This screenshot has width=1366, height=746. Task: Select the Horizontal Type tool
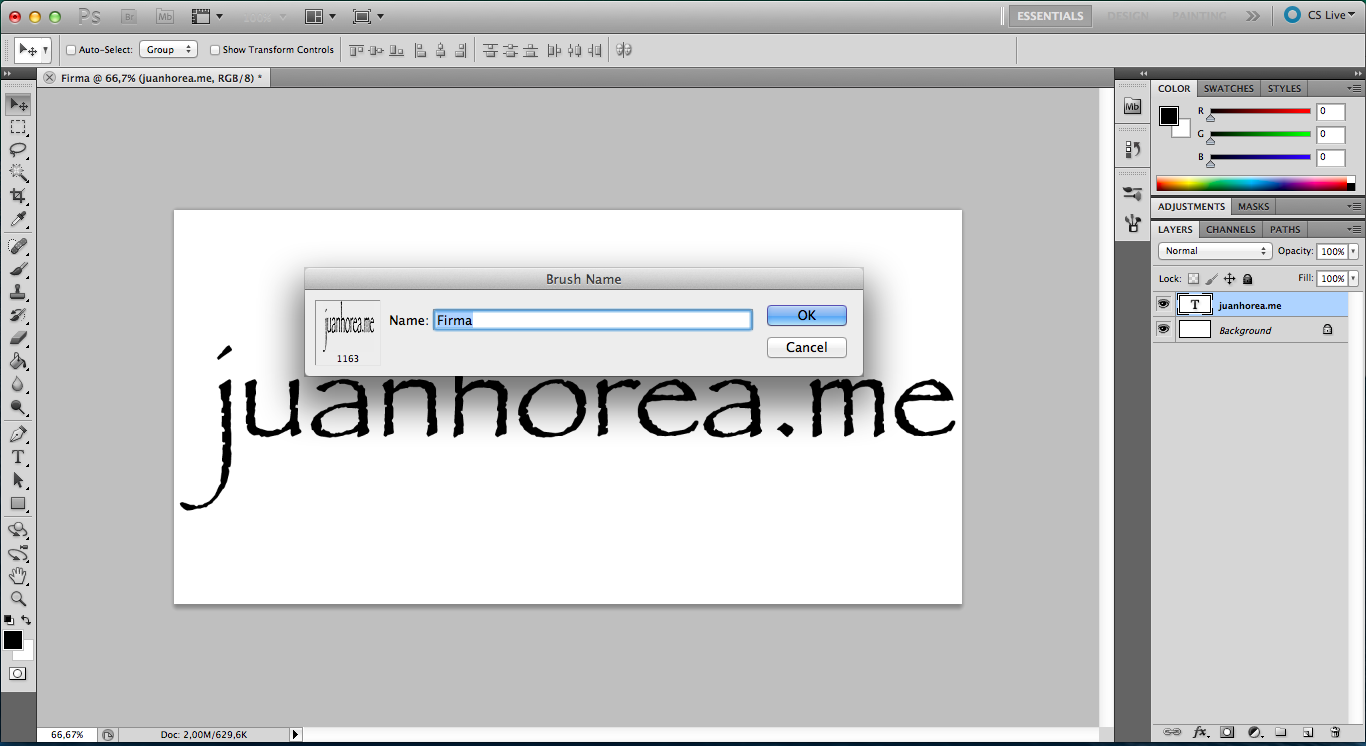[18, 457]
